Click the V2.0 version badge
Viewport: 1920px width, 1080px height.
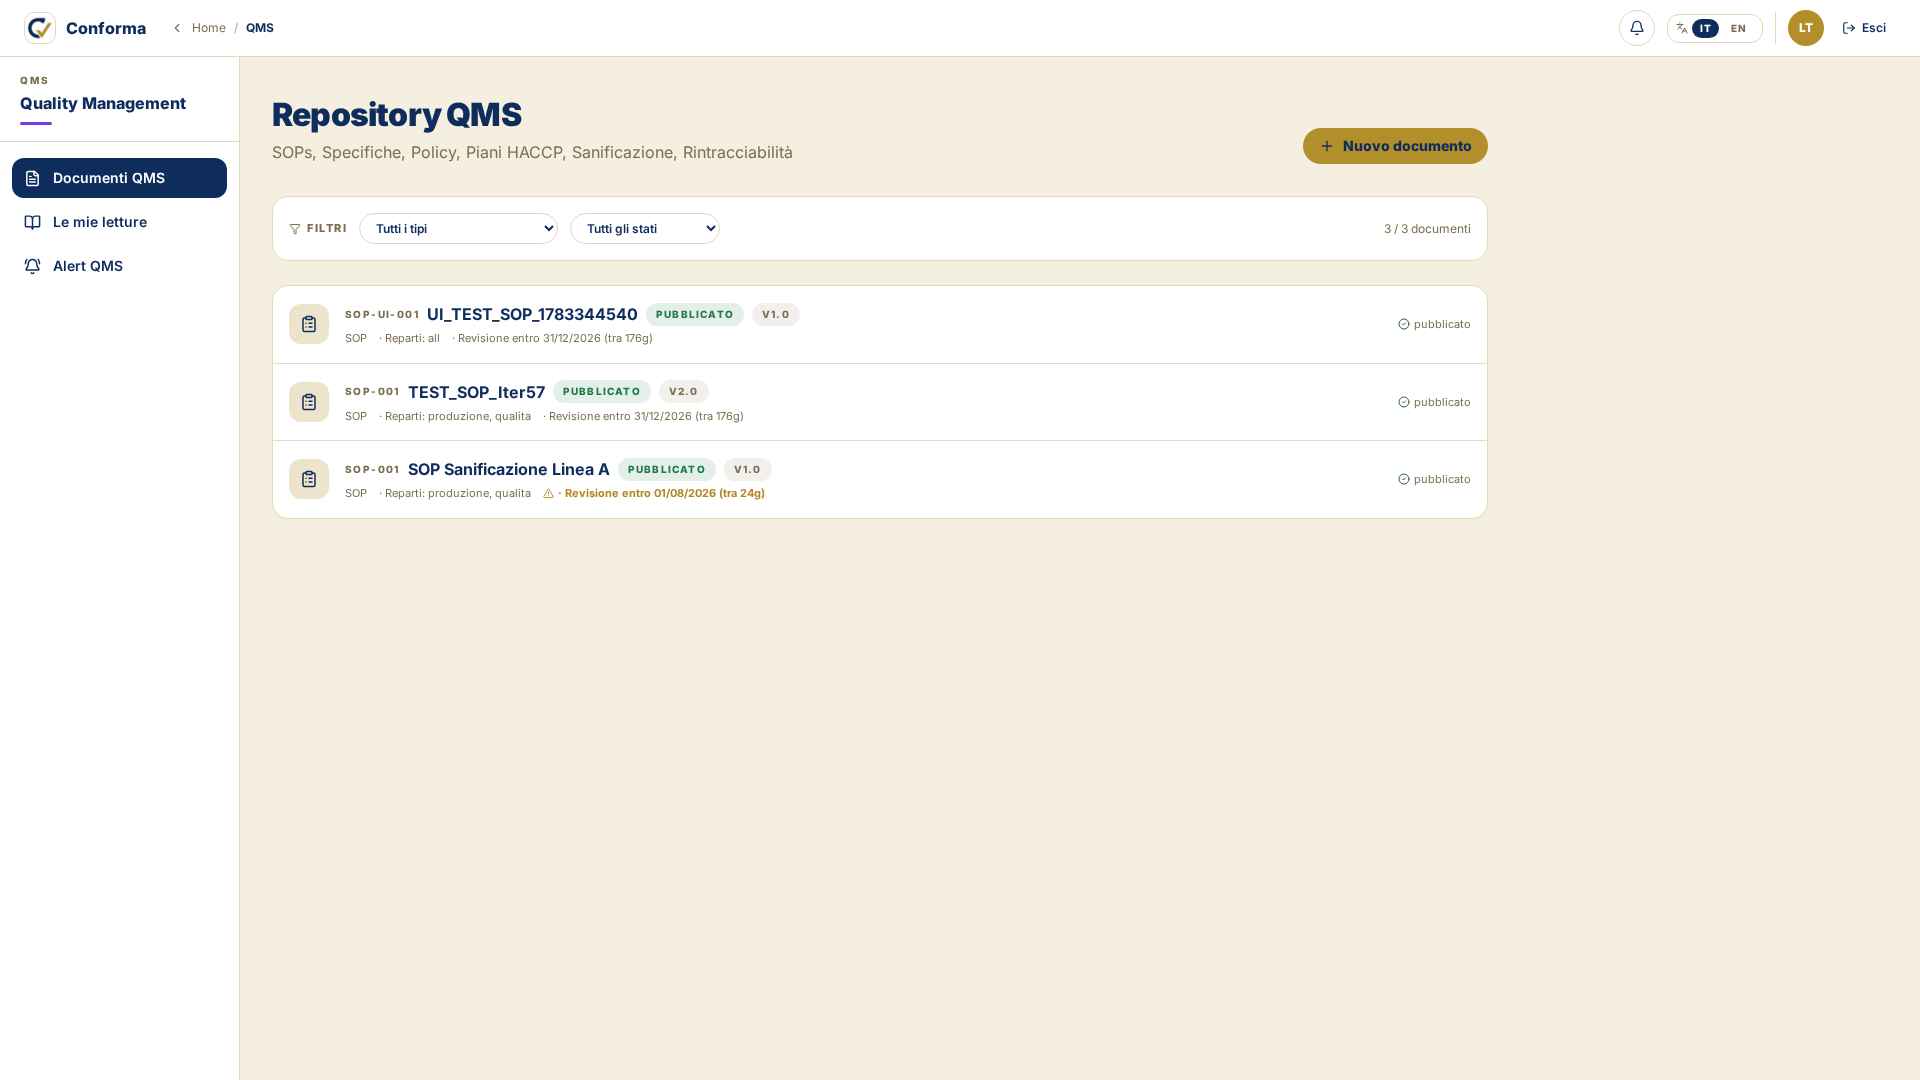(683, 392)
